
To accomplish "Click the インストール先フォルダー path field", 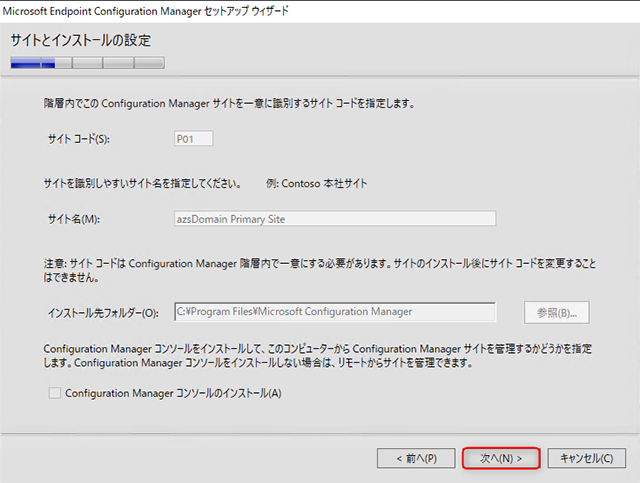I will point(335,312).
